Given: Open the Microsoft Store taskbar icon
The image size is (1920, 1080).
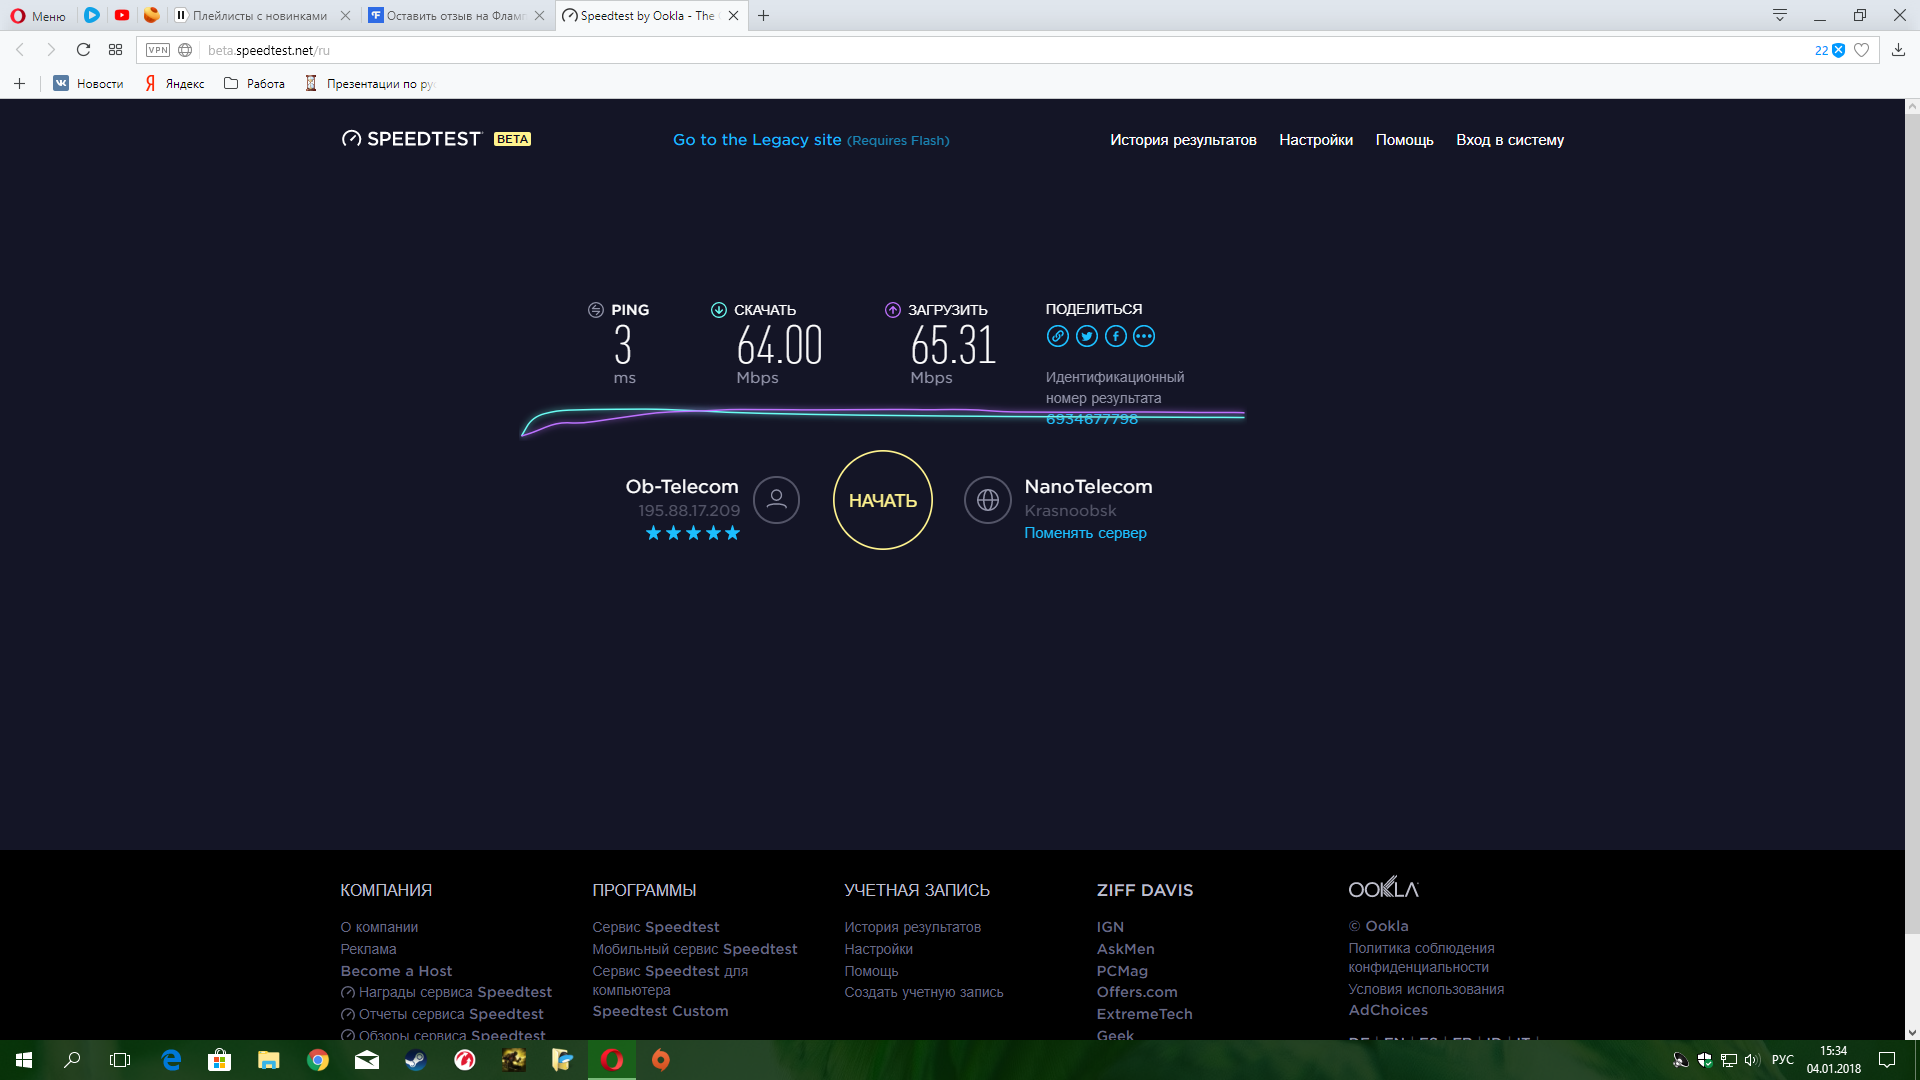Looking at the screenshot, I should point(220,1060).
